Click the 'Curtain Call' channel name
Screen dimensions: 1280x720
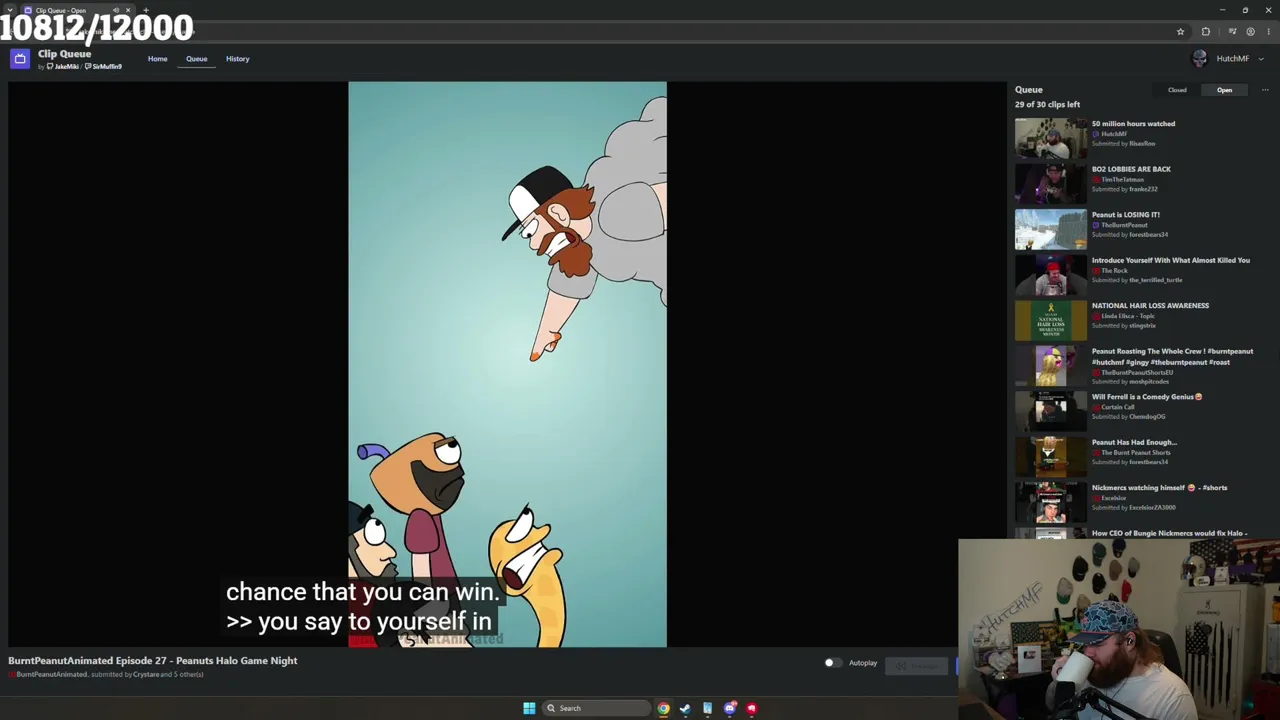pos(1117,407)
